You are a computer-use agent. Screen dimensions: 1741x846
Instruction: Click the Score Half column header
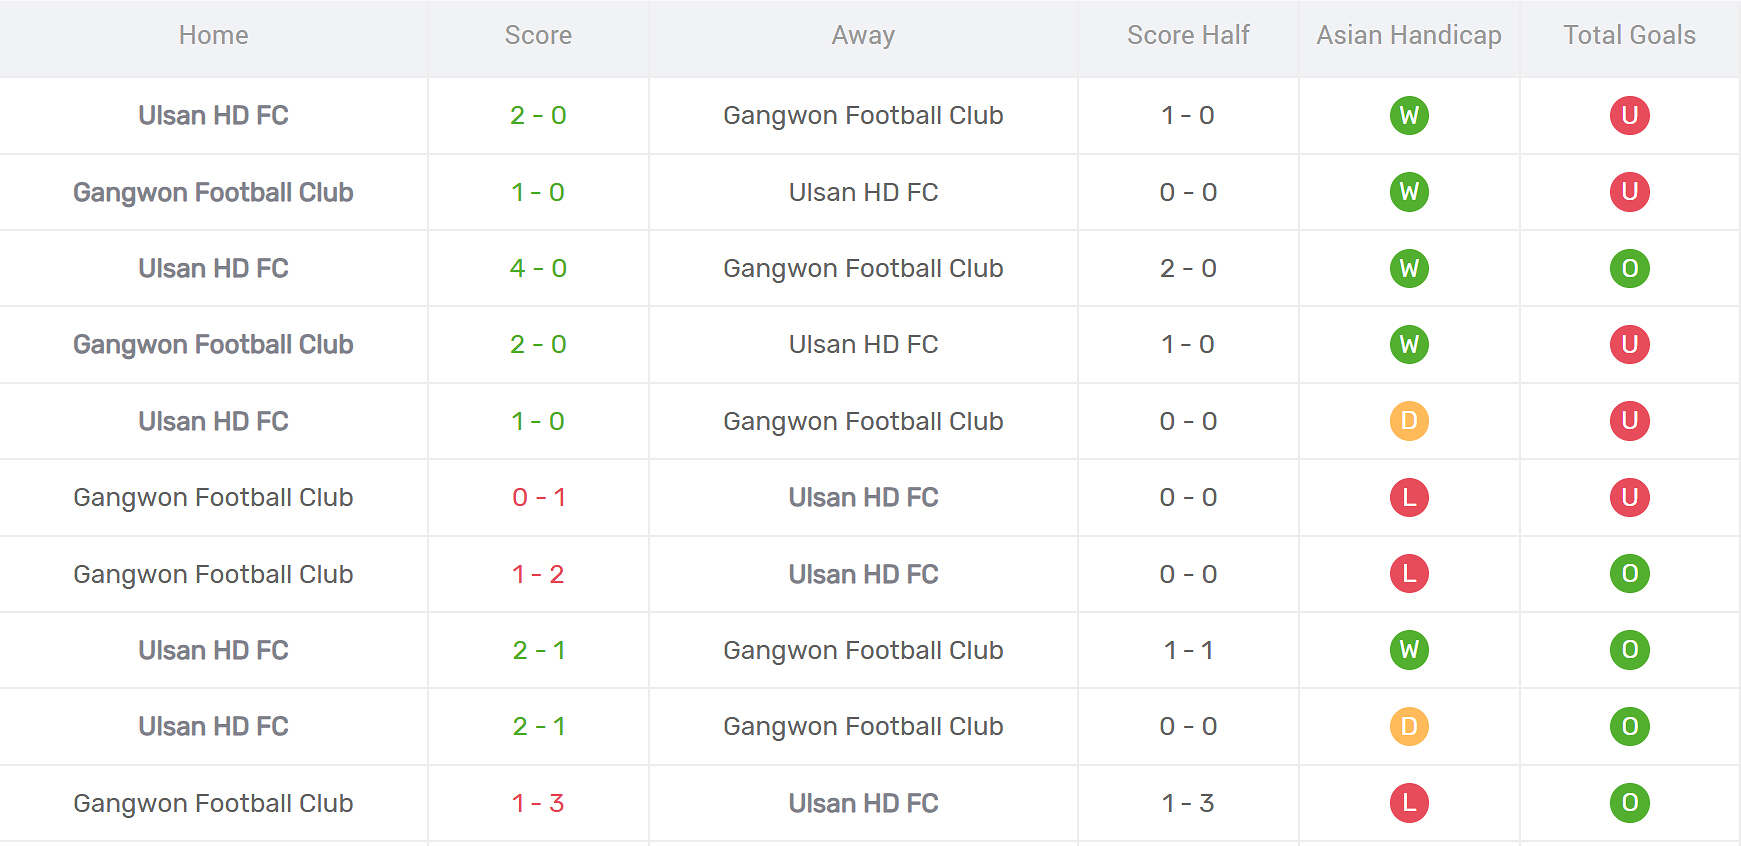(x=1188, y=36)
